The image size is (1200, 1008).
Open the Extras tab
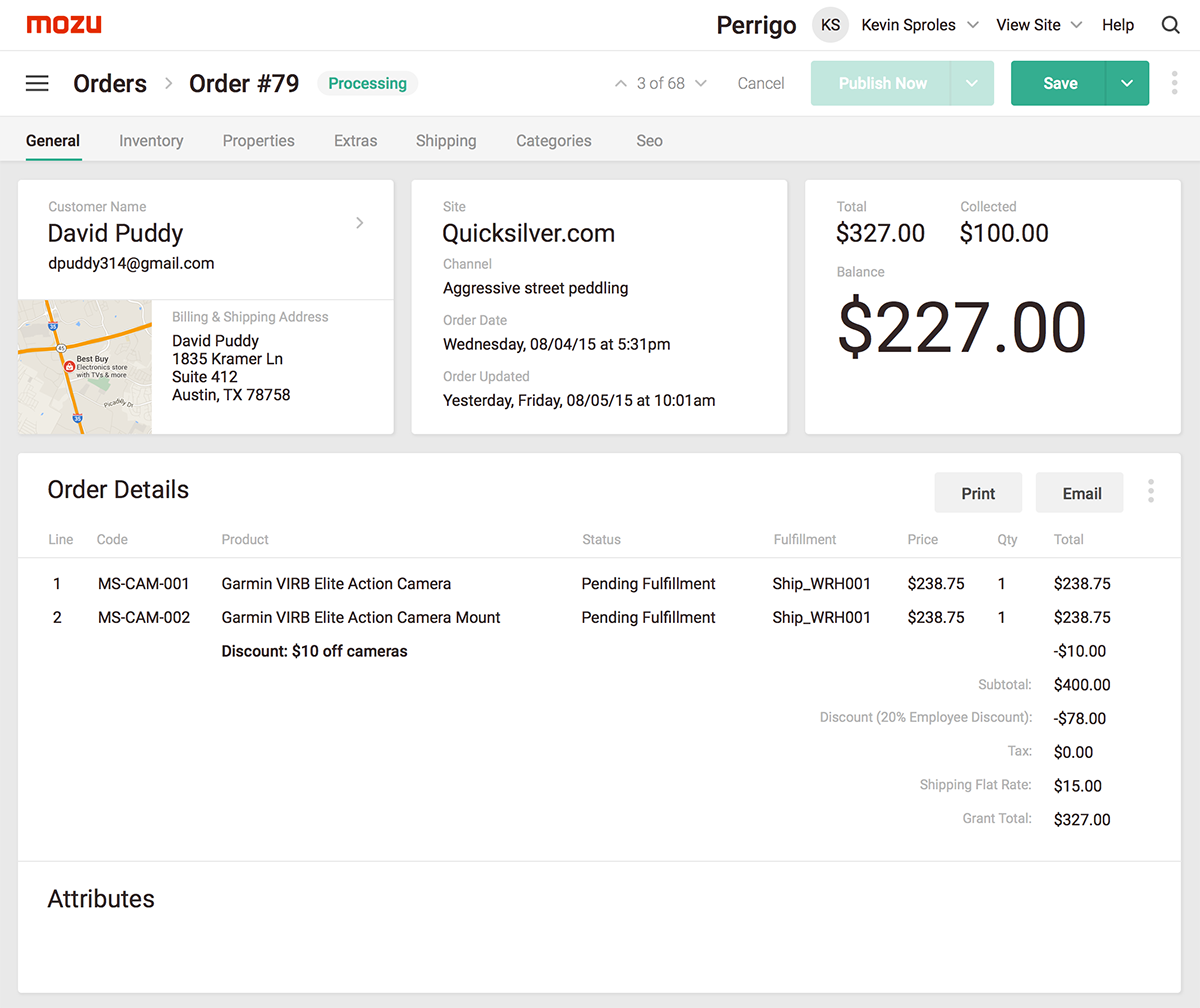pos(356,141)
